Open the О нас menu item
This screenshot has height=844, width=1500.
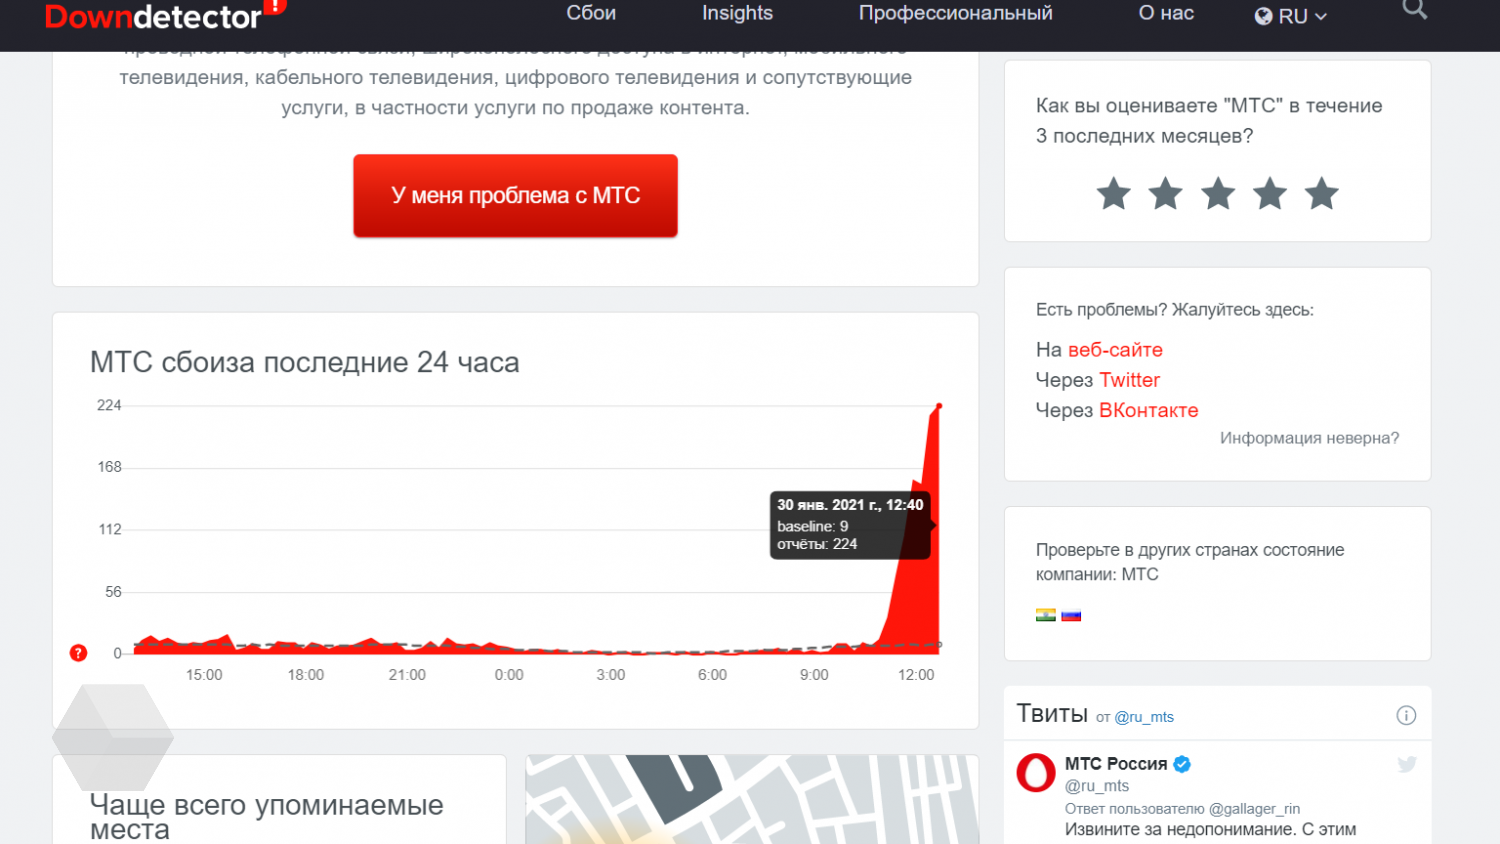(1166, 13)
